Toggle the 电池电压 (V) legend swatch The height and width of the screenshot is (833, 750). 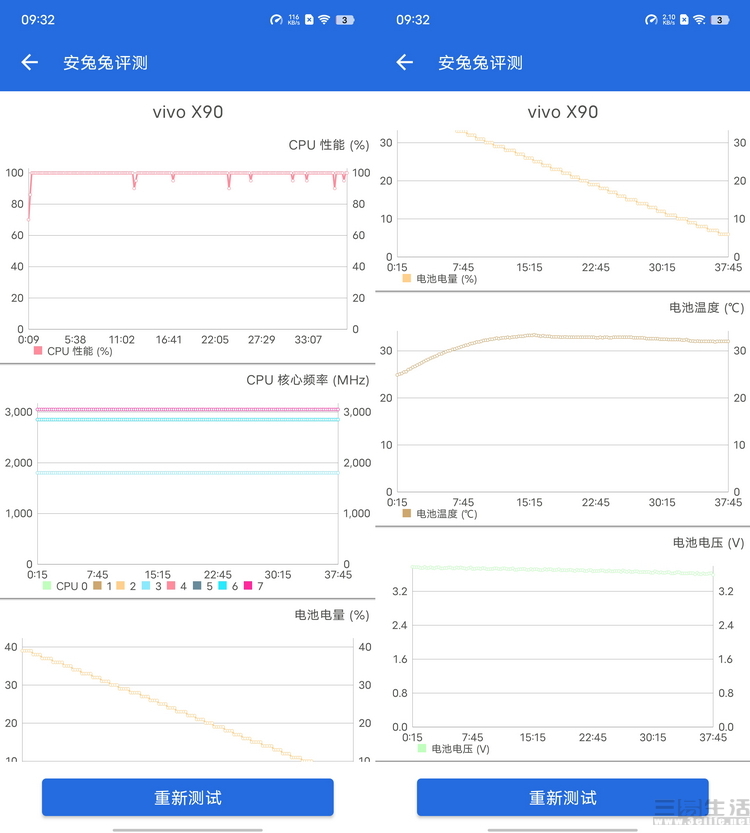pyautogui.click(x=422, y=748)
